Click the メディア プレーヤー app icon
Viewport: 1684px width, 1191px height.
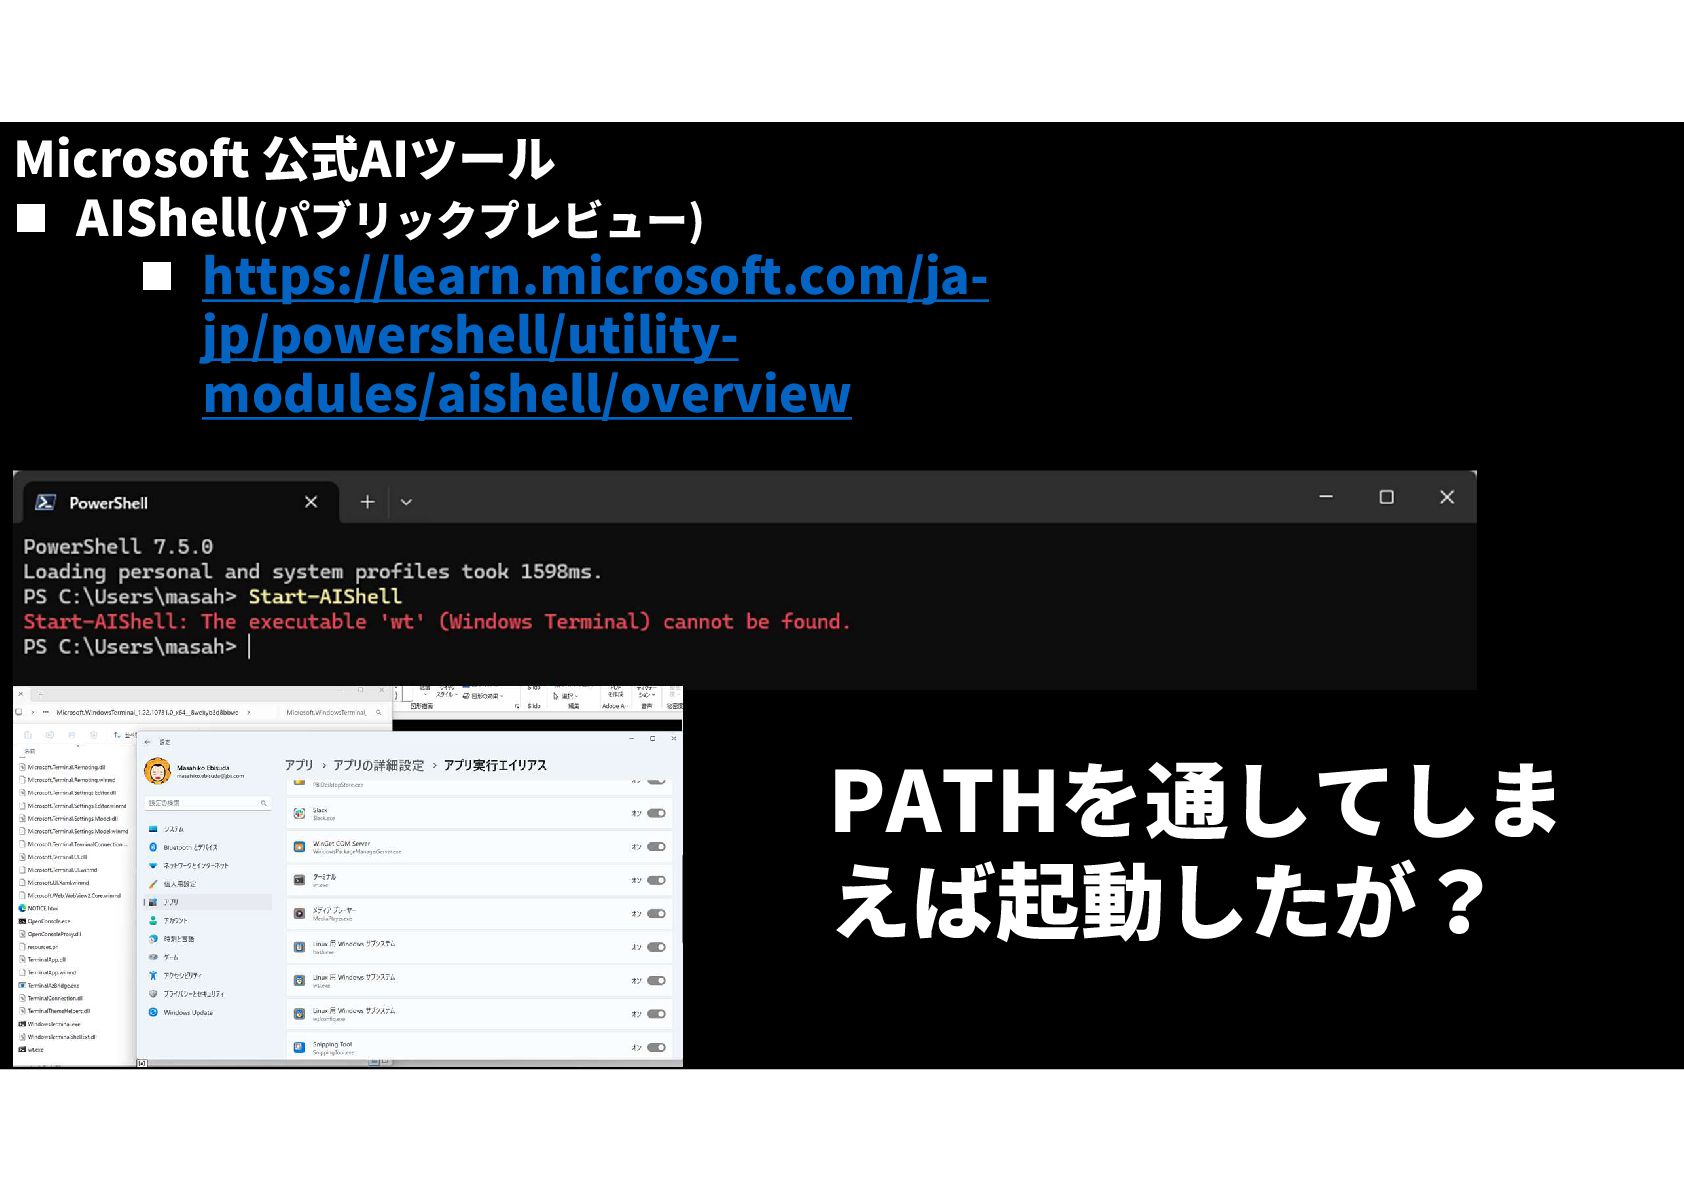point(299,914)
